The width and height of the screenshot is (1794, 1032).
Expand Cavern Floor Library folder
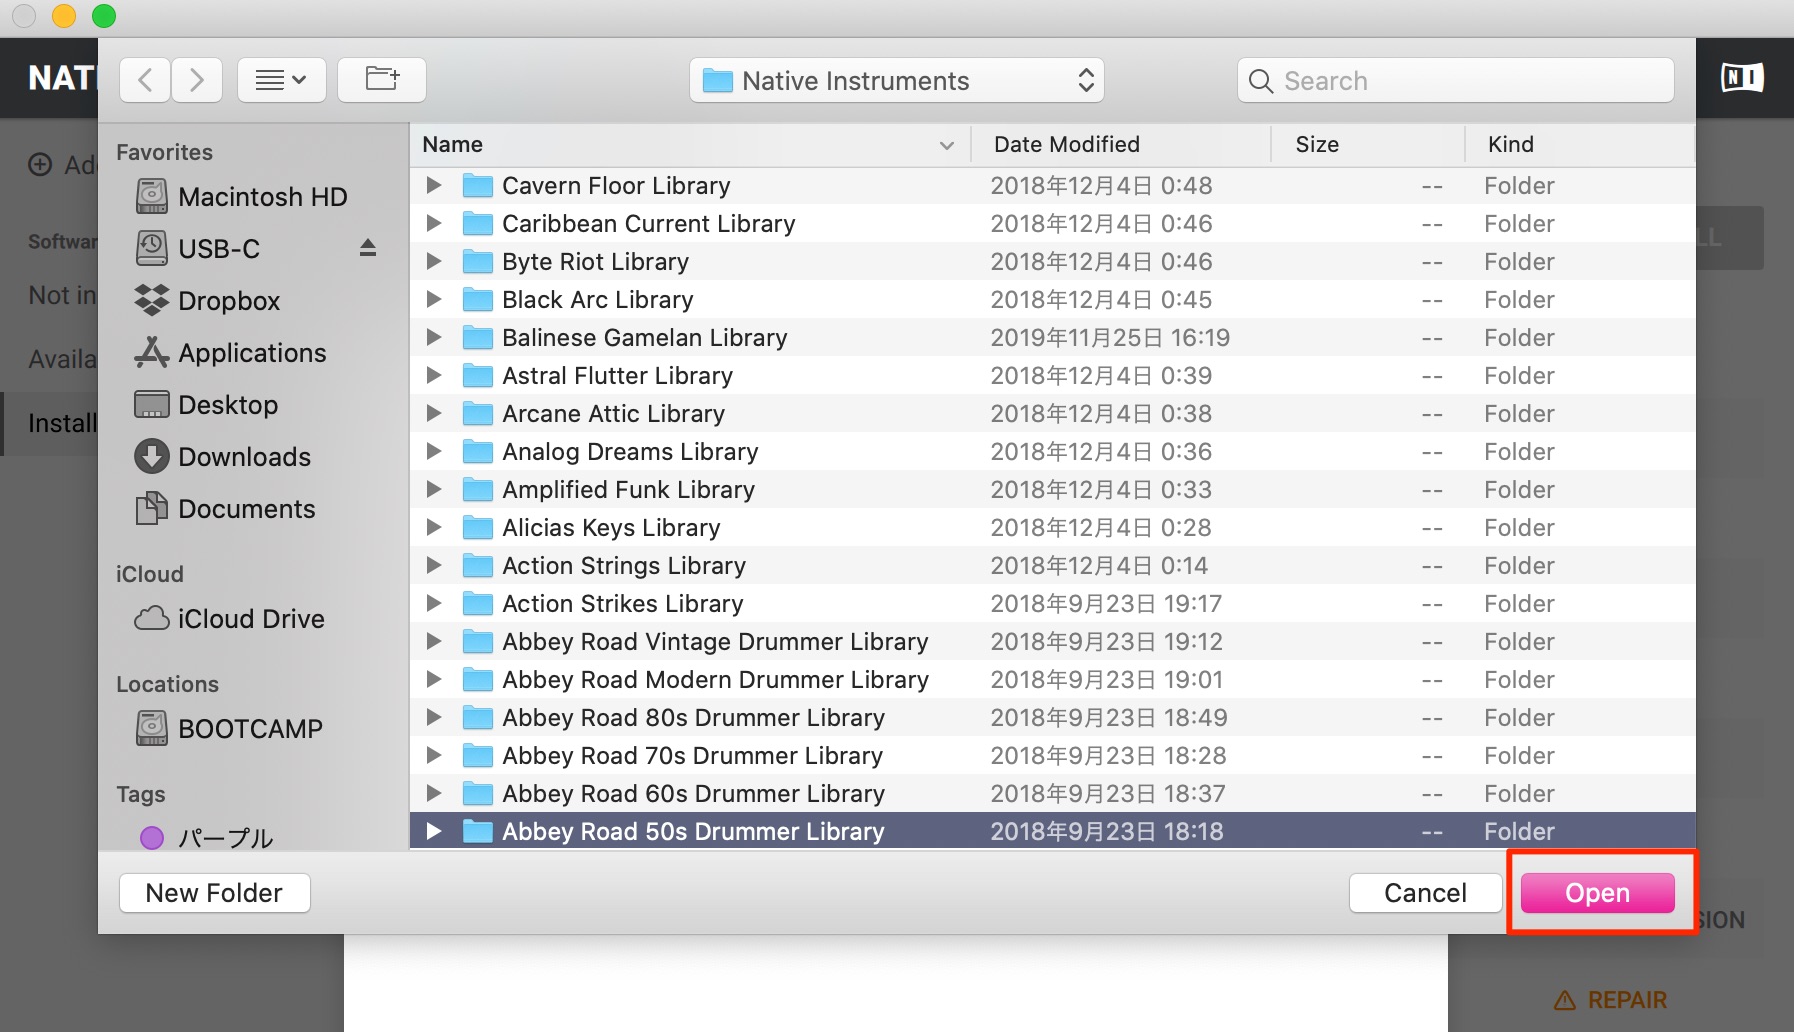point(434,185)
